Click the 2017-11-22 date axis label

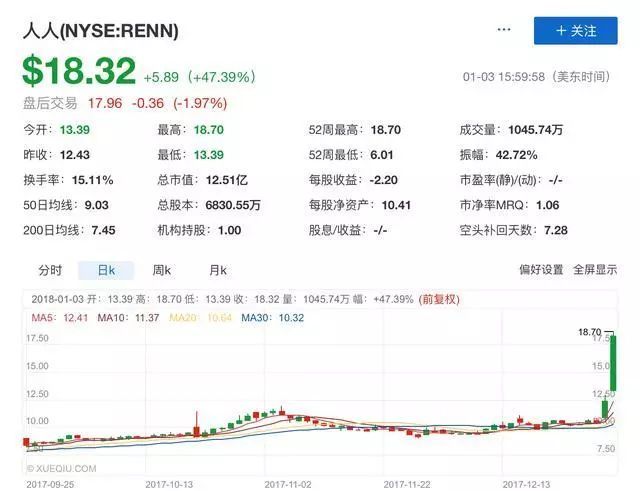click(x=407, y=484)
